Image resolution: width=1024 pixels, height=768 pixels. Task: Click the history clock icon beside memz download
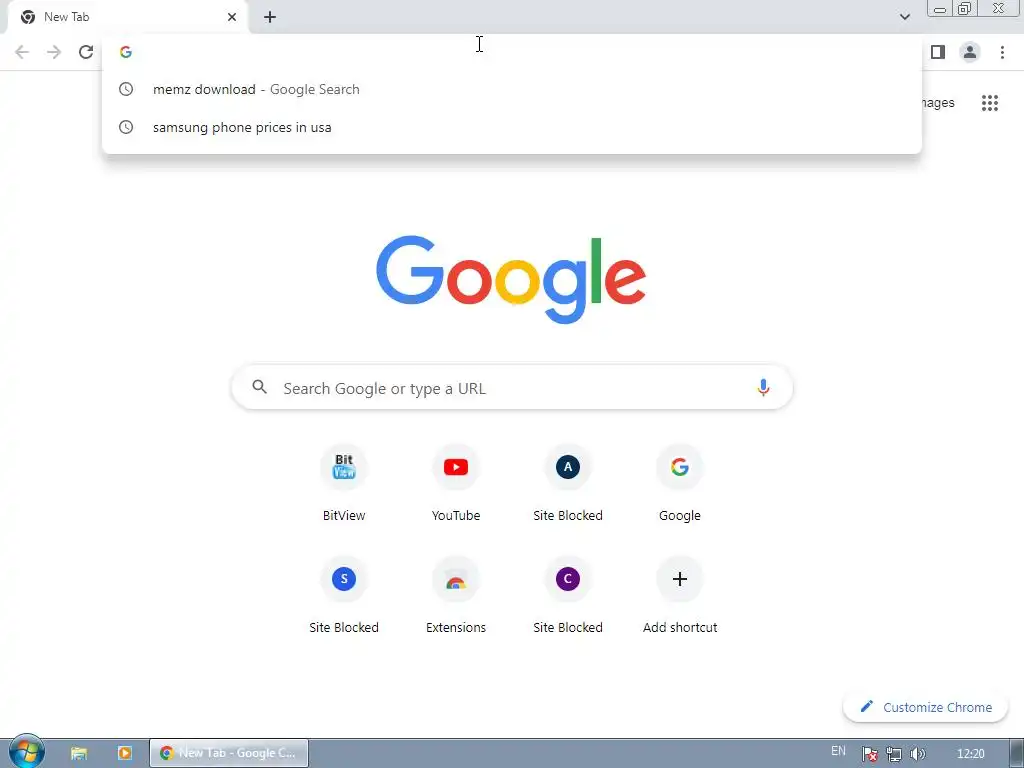pyautogui.click(x=126, y=89)
